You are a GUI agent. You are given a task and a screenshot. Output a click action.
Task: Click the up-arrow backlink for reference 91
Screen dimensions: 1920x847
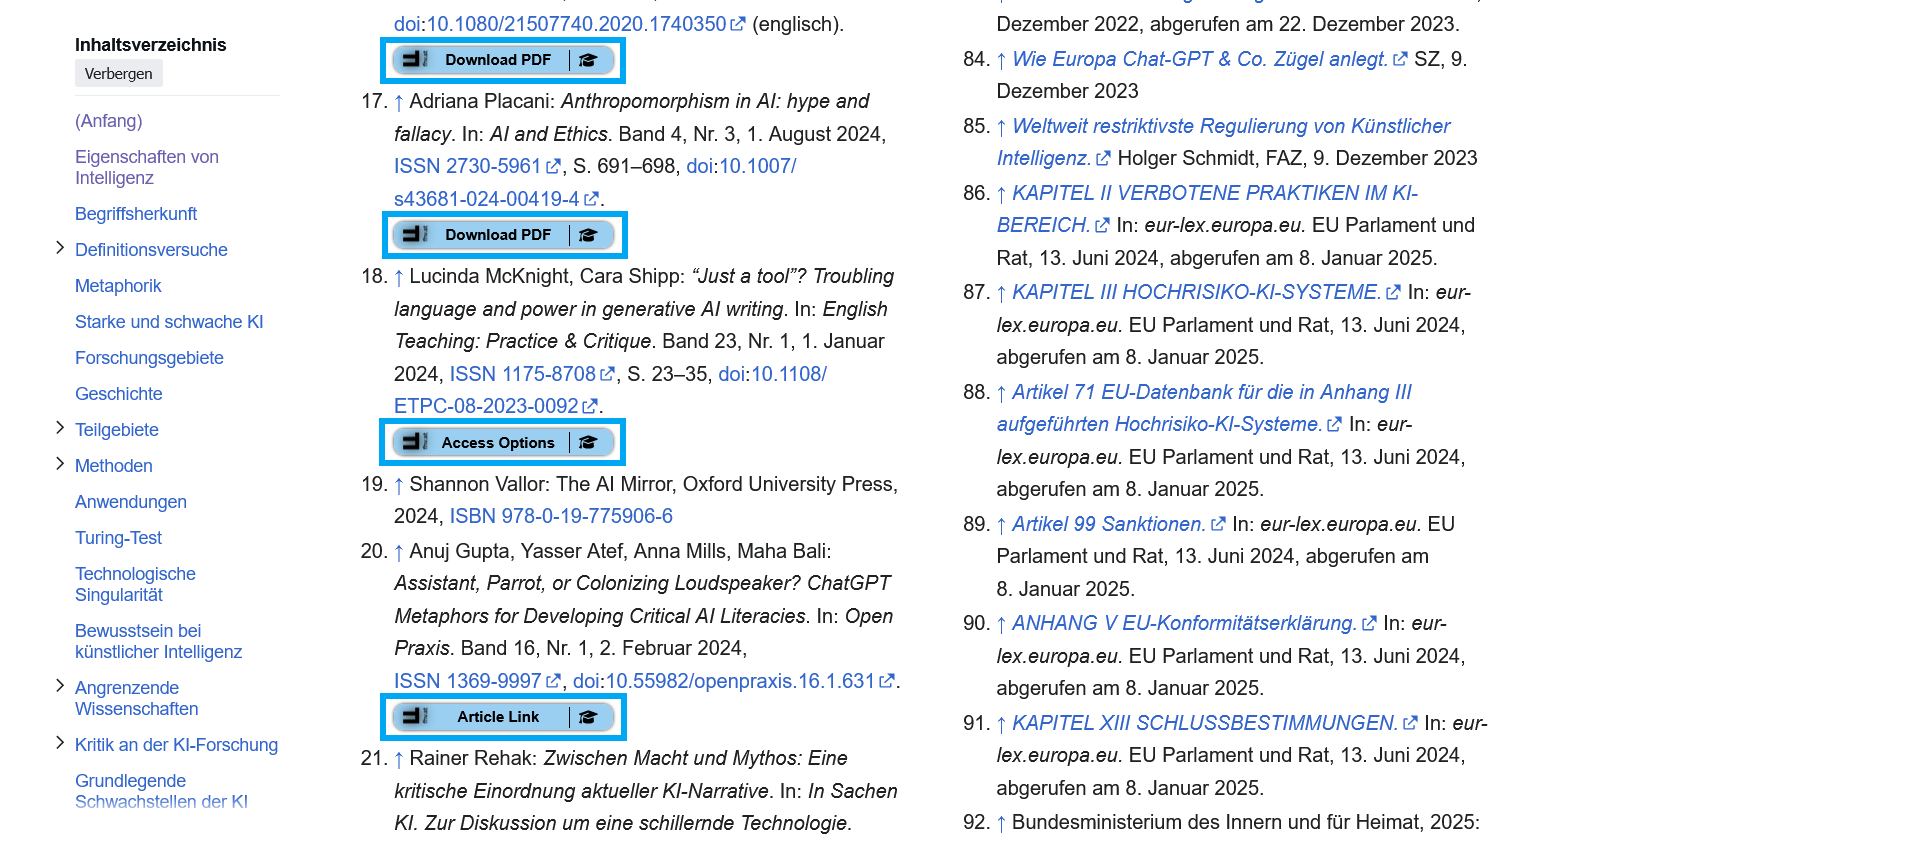(x=1001, y=724)
